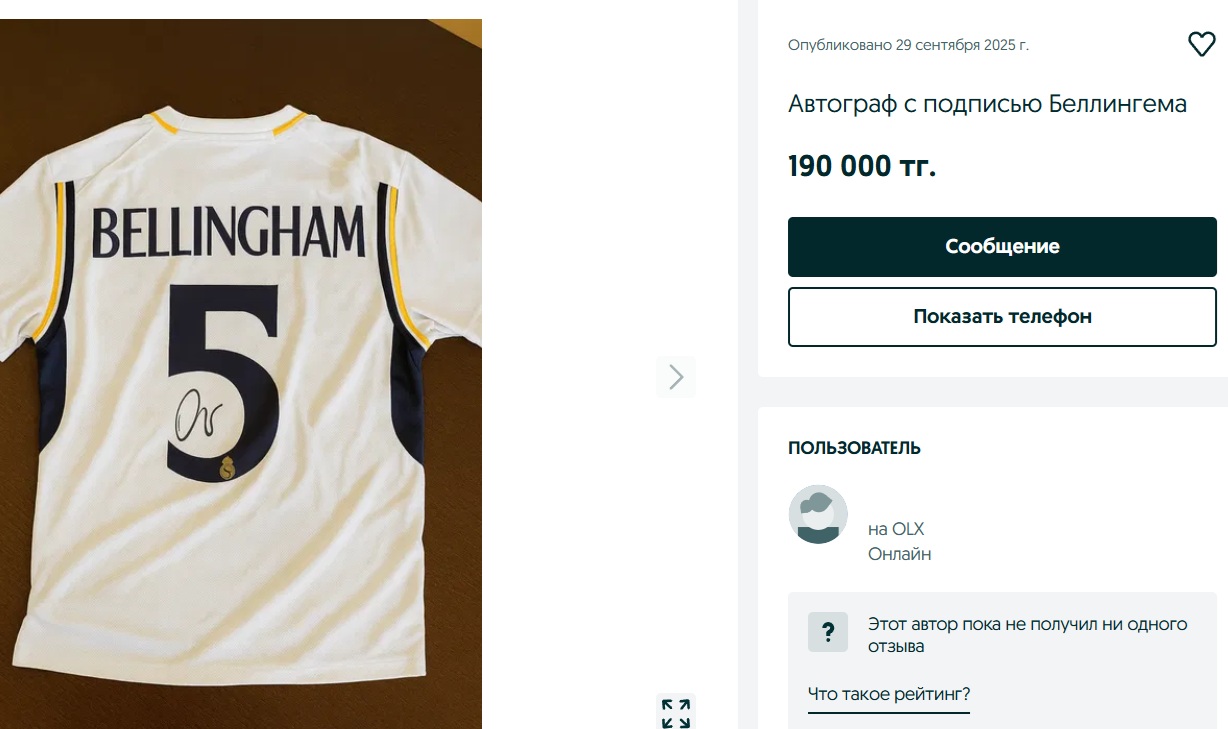Click the ПОЛЬЗОВАТЕЛЬ section heading
Viewport: 1228px width, 729px height.
(854, 448)
